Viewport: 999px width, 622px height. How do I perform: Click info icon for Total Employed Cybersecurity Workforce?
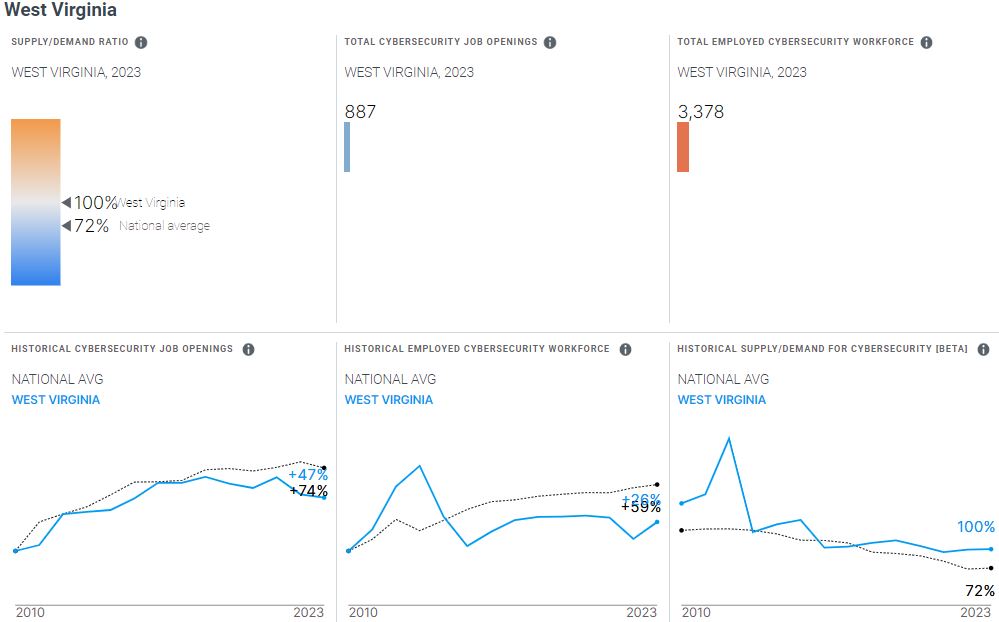point(926,42)
